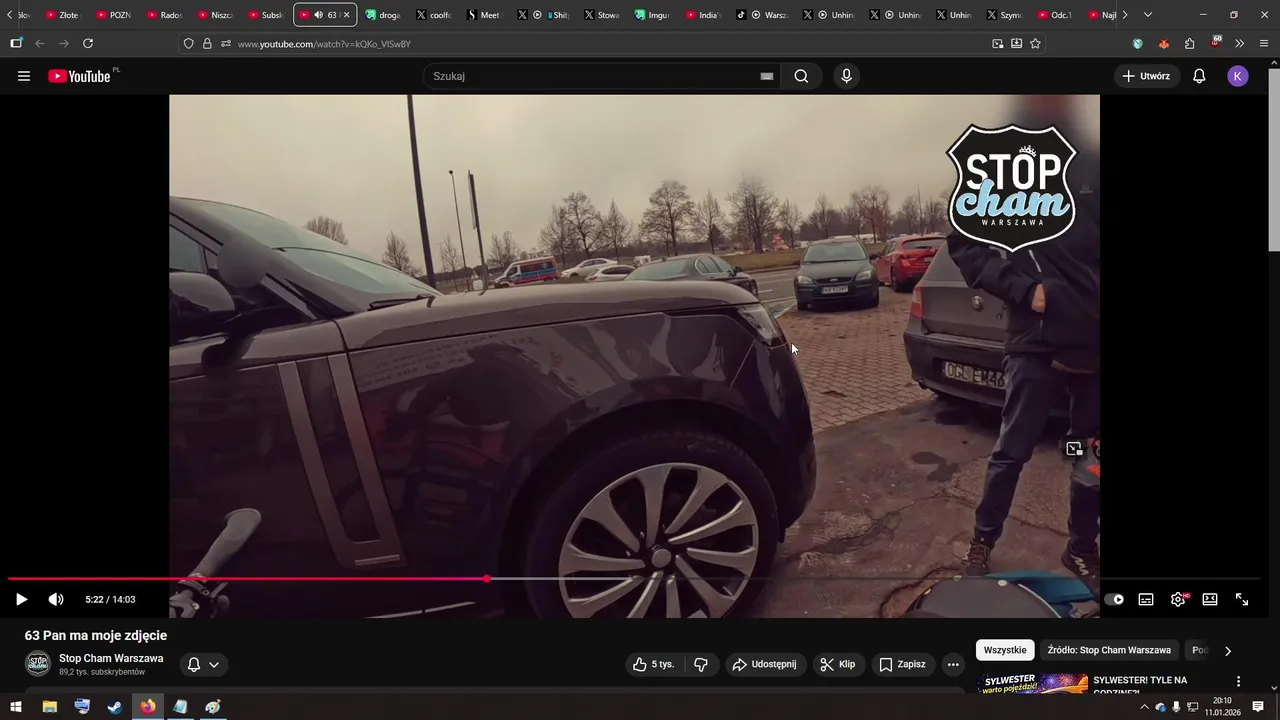
Task: Click the Stop Cham logo card on the video
Action: [x=1011, y=188]
